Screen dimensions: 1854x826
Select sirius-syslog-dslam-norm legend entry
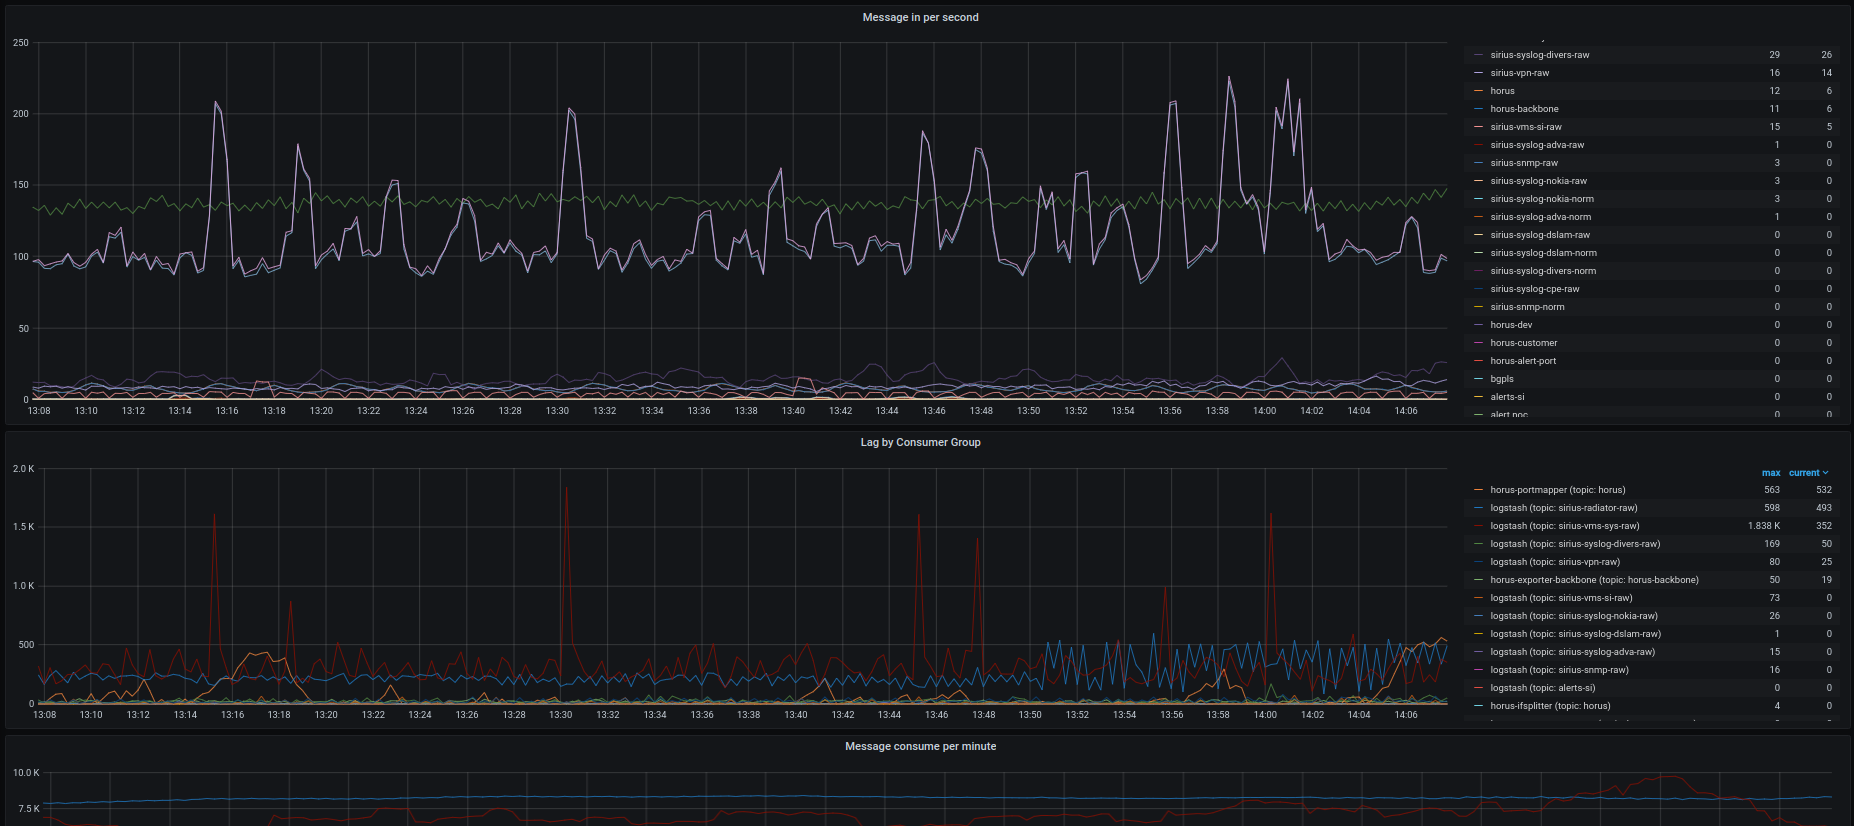[1543, 253]
